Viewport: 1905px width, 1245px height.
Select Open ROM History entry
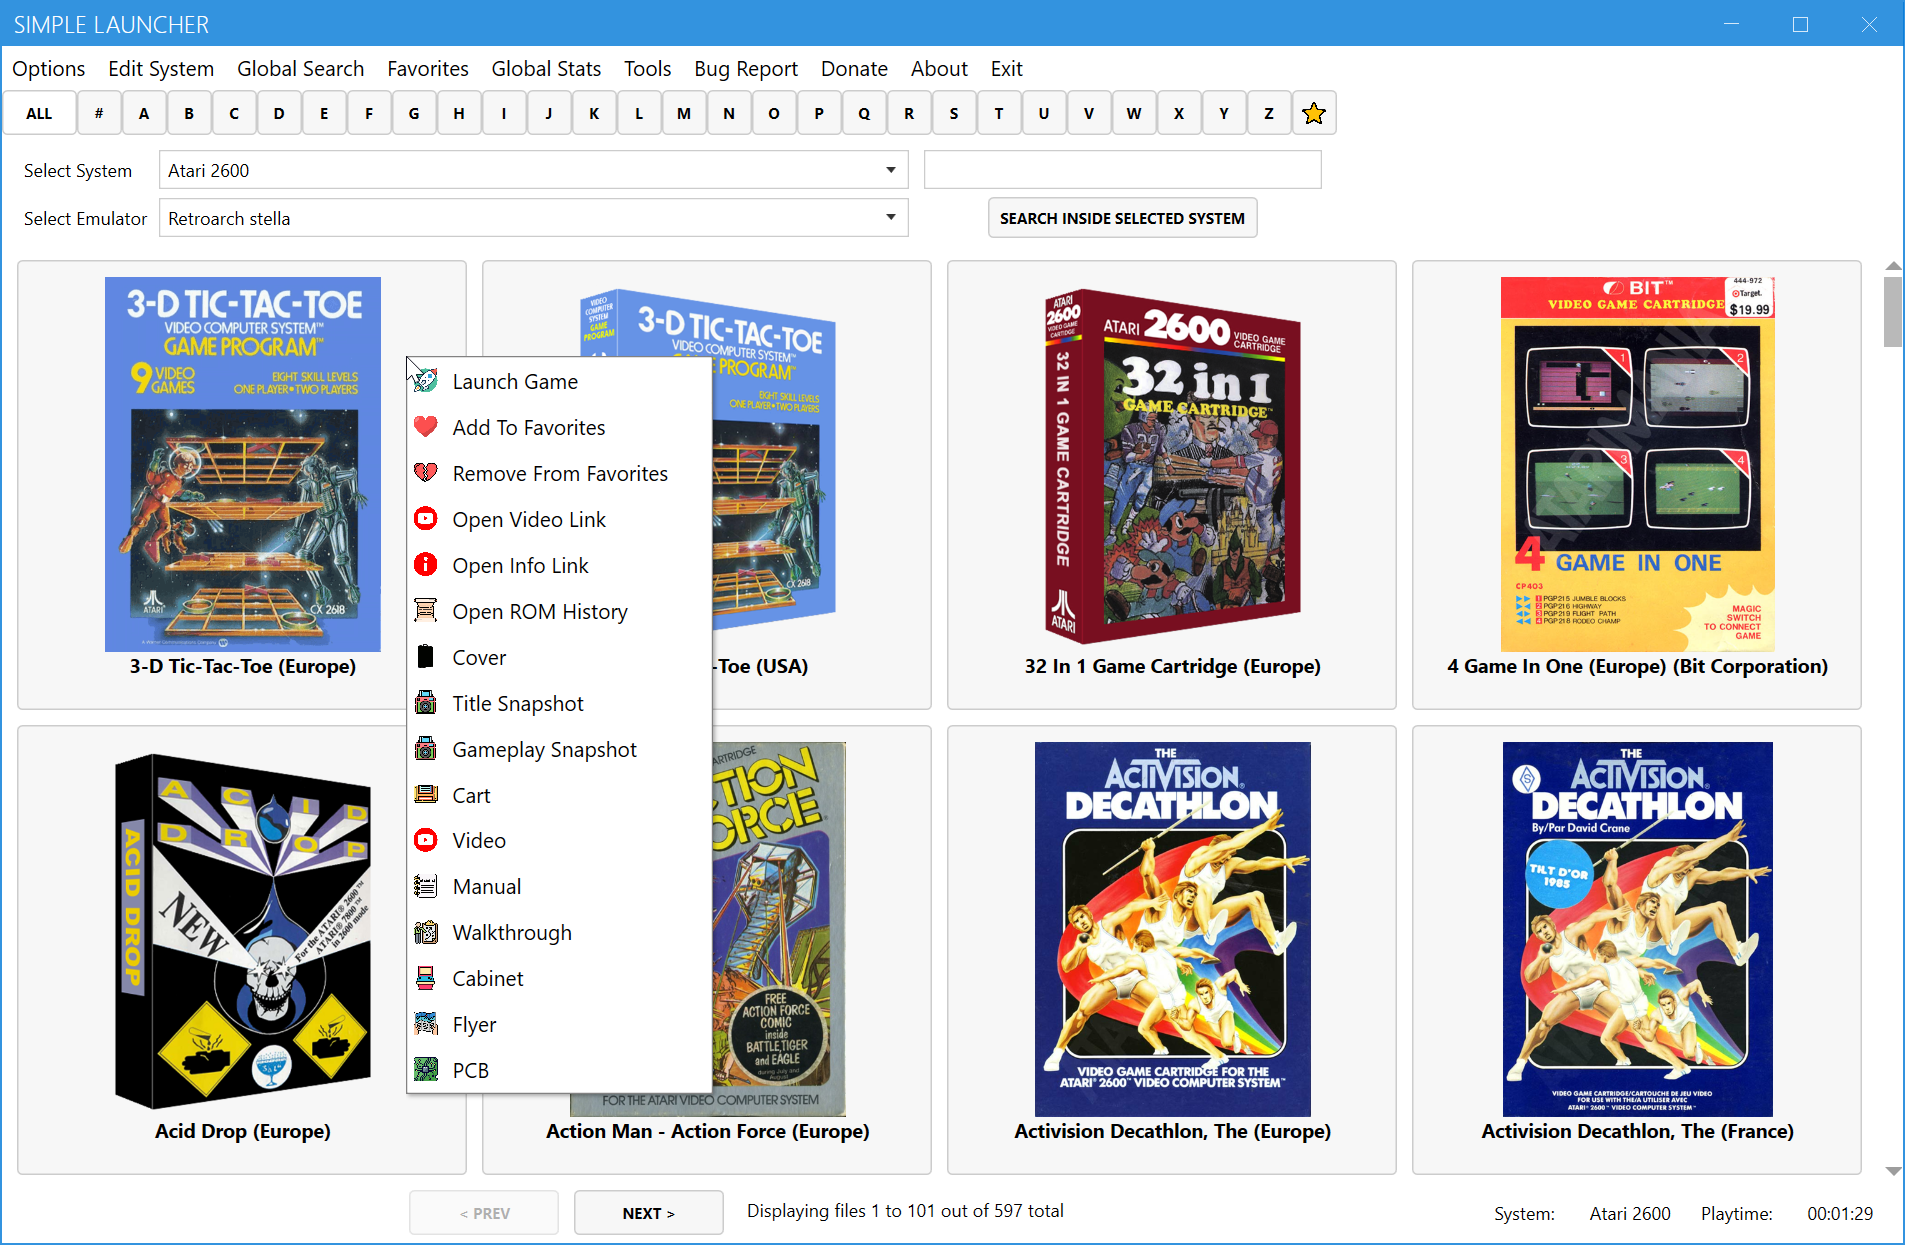coord(559,611)
